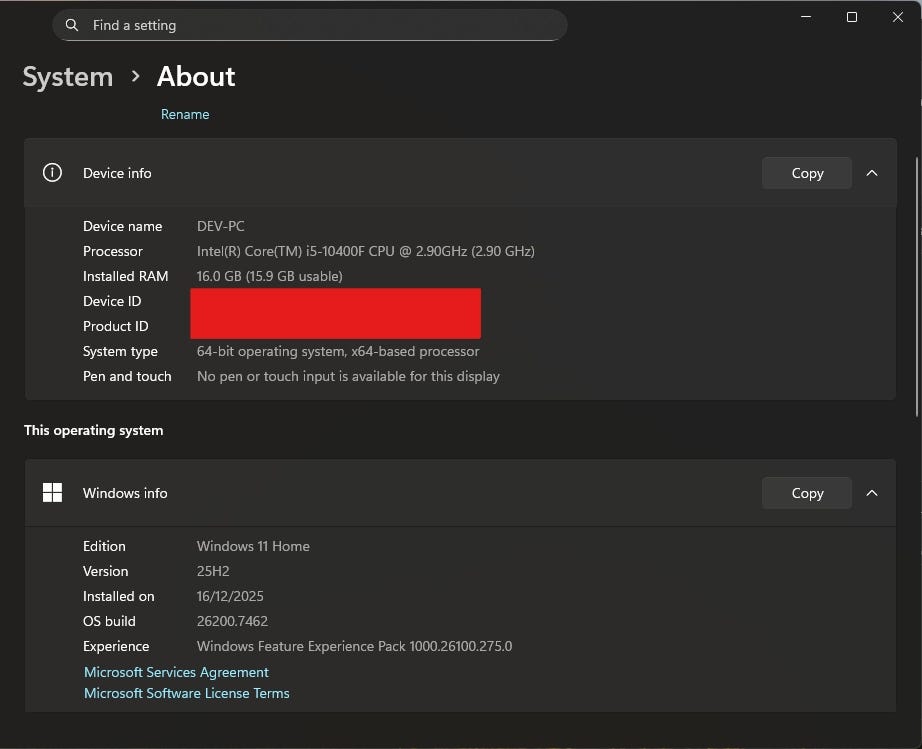
Task: Open the Microsoft Software License Terms link
Action: coord(187,693)
